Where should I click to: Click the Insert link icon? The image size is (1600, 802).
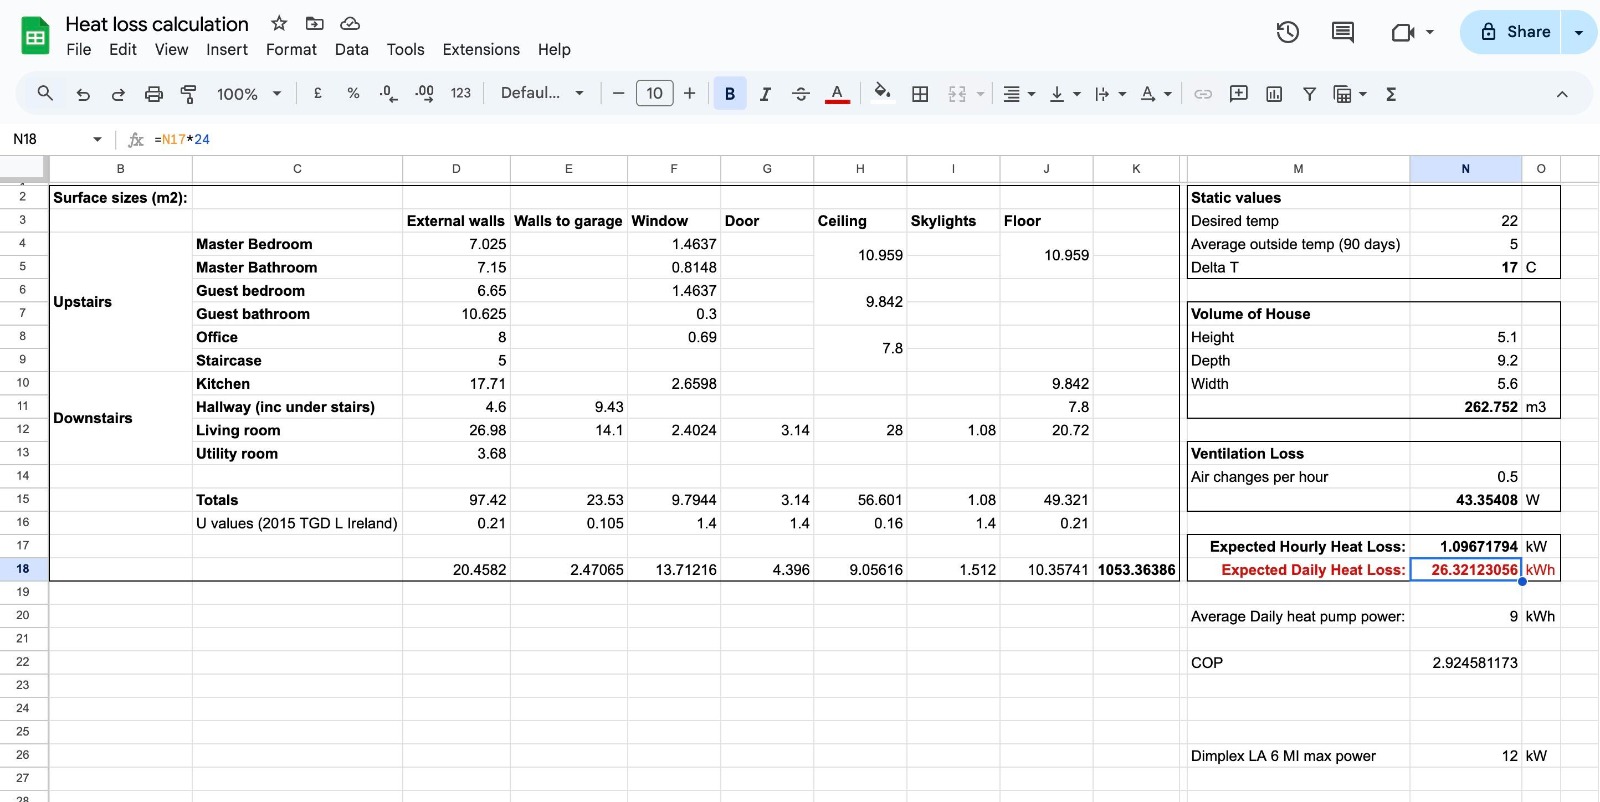(x=1203, y=94)
